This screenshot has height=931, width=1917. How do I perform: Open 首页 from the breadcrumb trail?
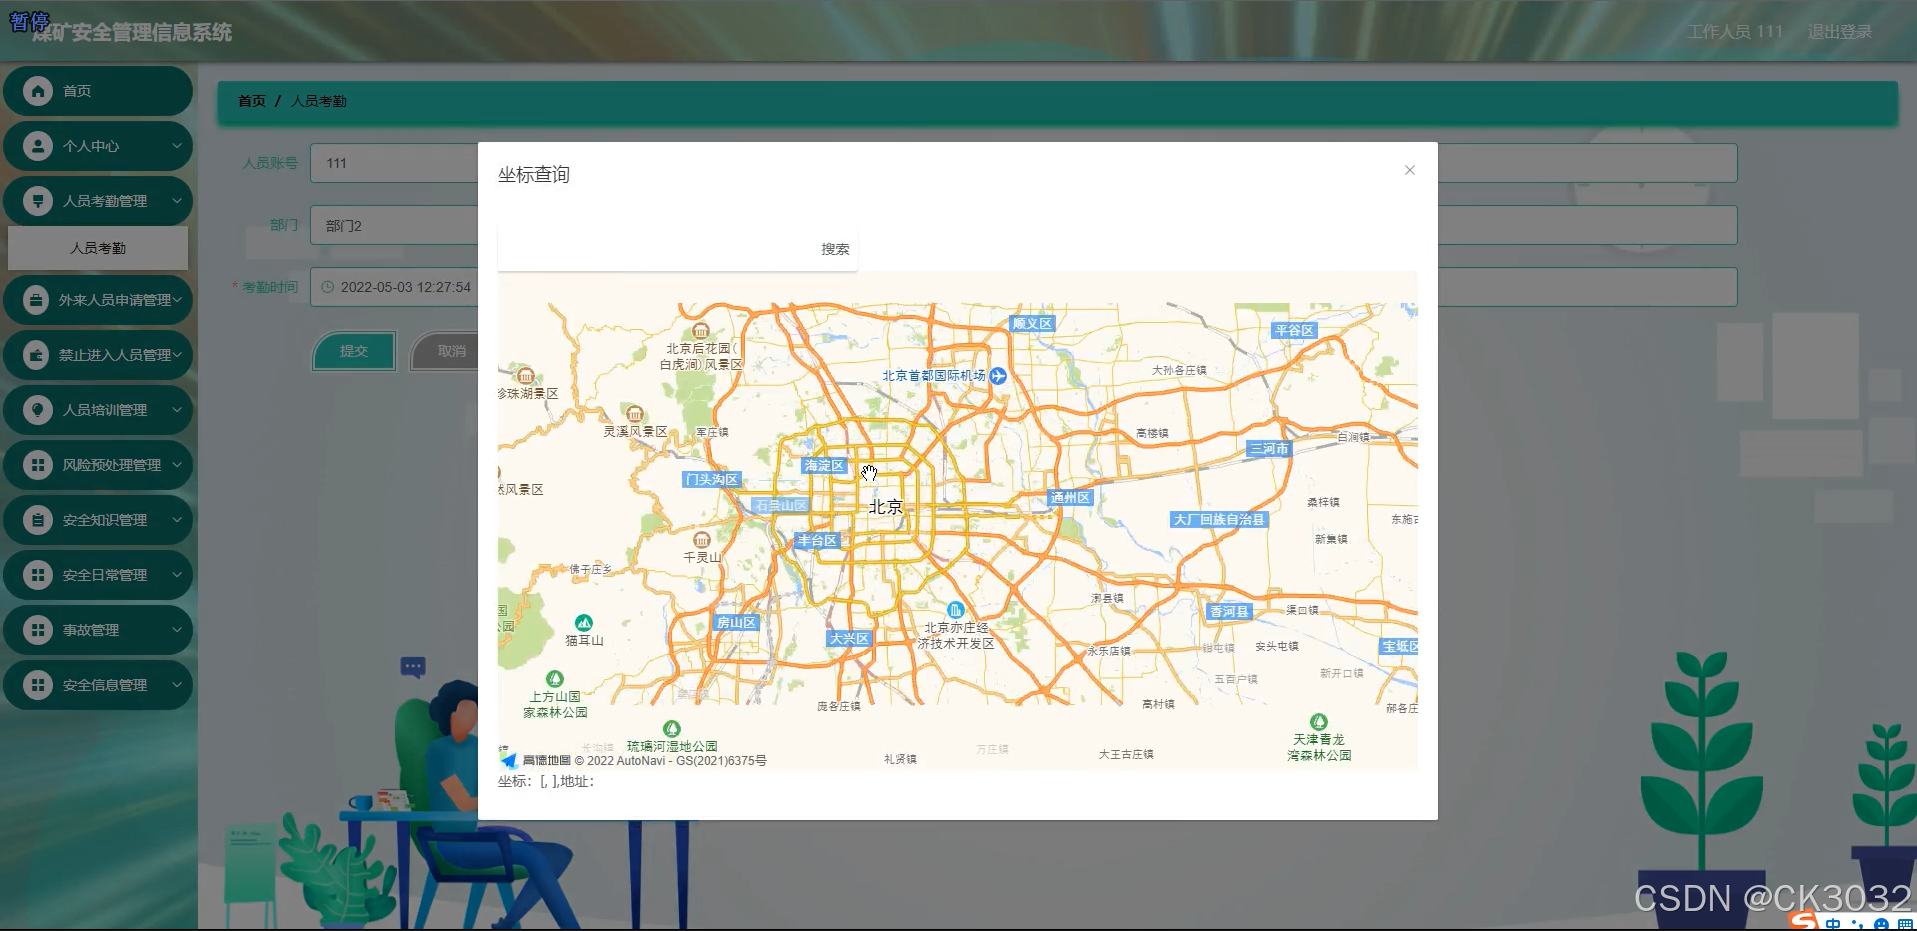tap(250, 101)
